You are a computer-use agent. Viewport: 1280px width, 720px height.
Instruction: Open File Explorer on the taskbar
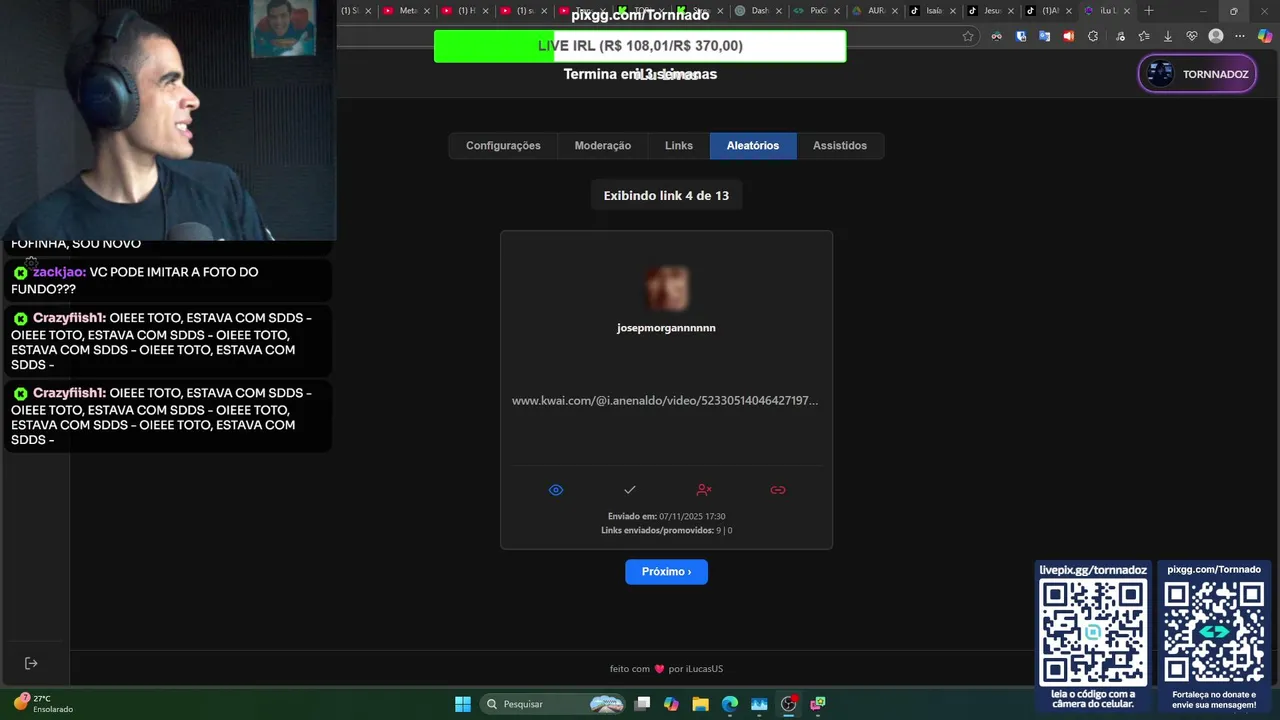click(701, 704)
